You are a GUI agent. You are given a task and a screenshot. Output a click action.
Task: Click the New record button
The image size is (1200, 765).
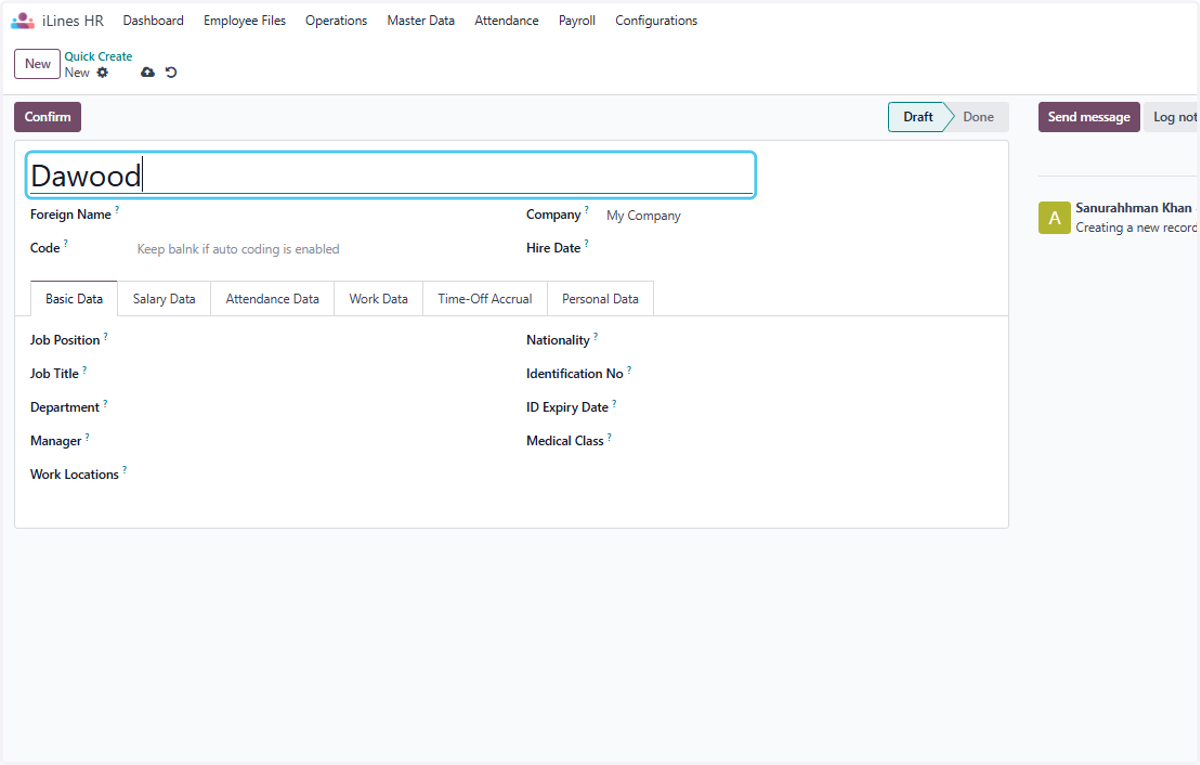click(37, 64)
